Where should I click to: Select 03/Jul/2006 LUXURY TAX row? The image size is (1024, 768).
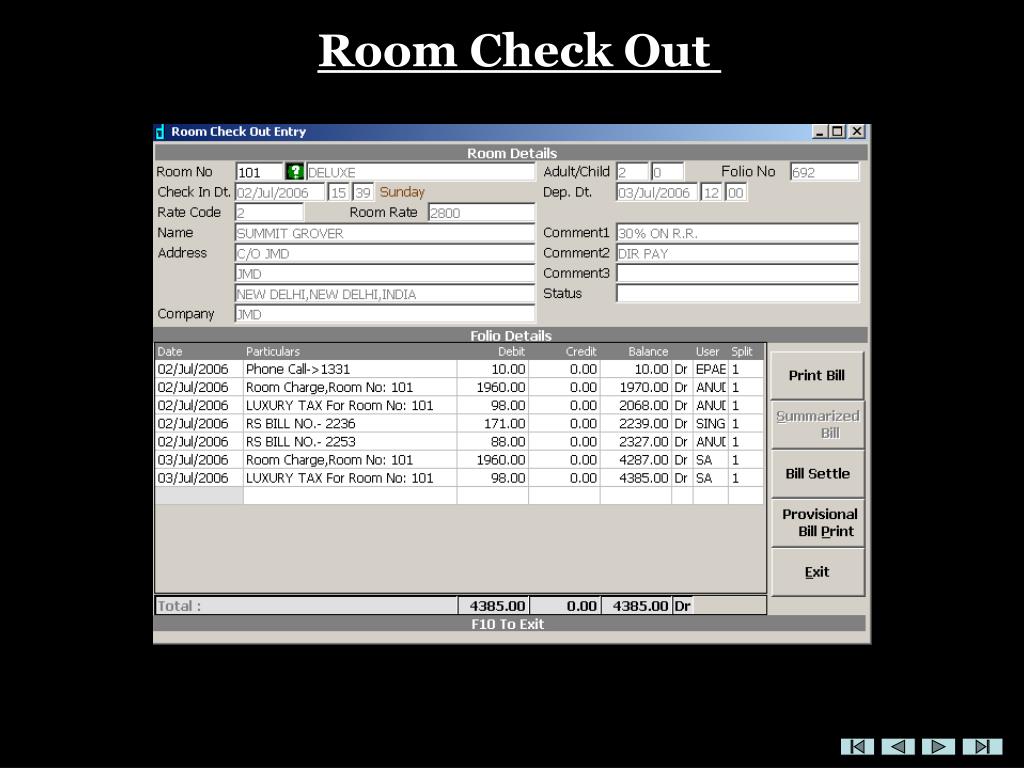pos(459,478)
